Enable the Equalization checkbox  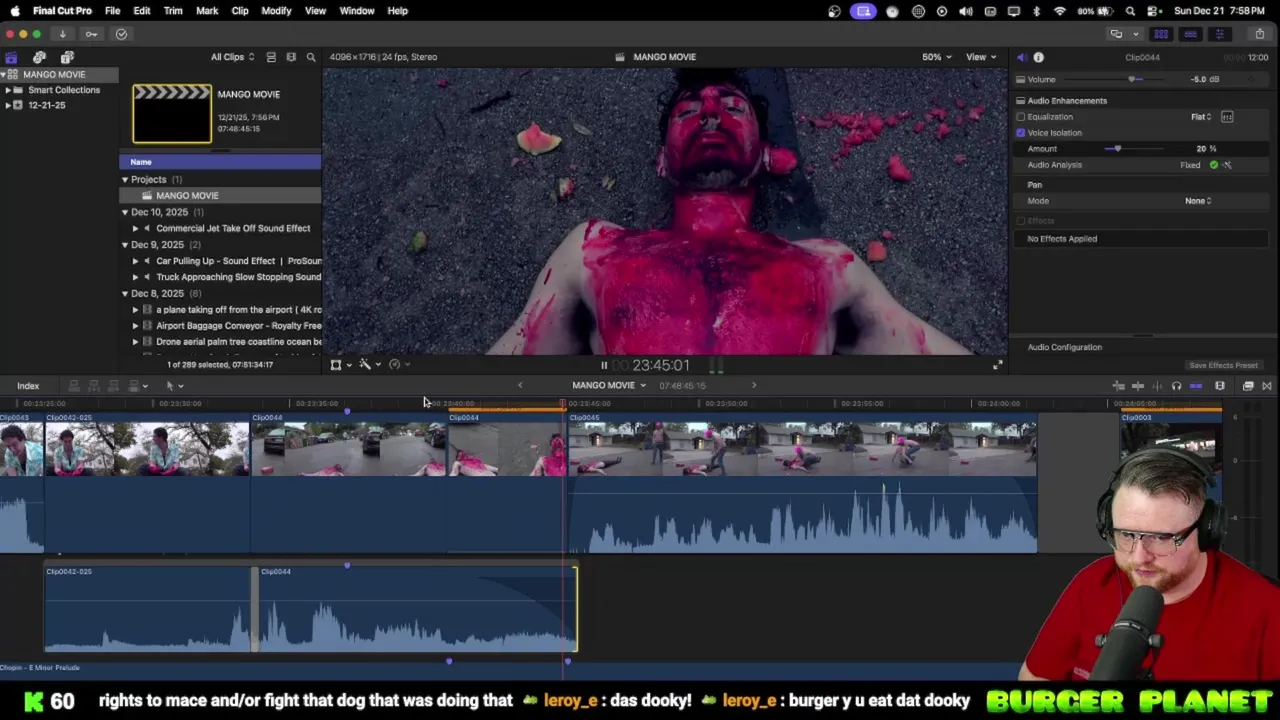tap(1021, 117)
